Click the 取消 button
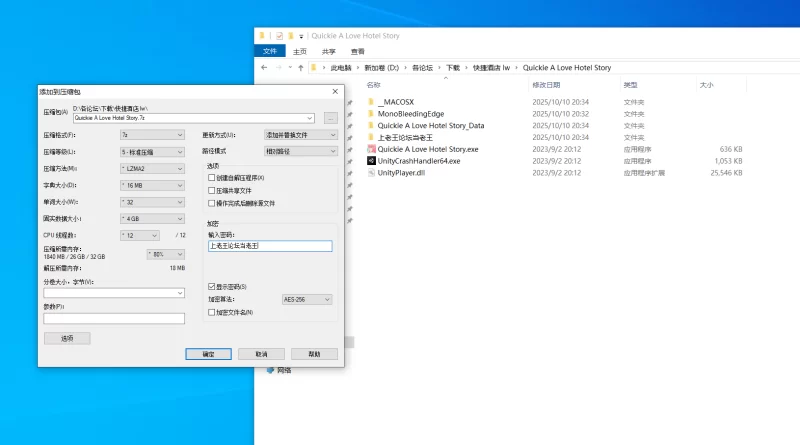This screenshot has height=445, width=800. click(261, 354)
